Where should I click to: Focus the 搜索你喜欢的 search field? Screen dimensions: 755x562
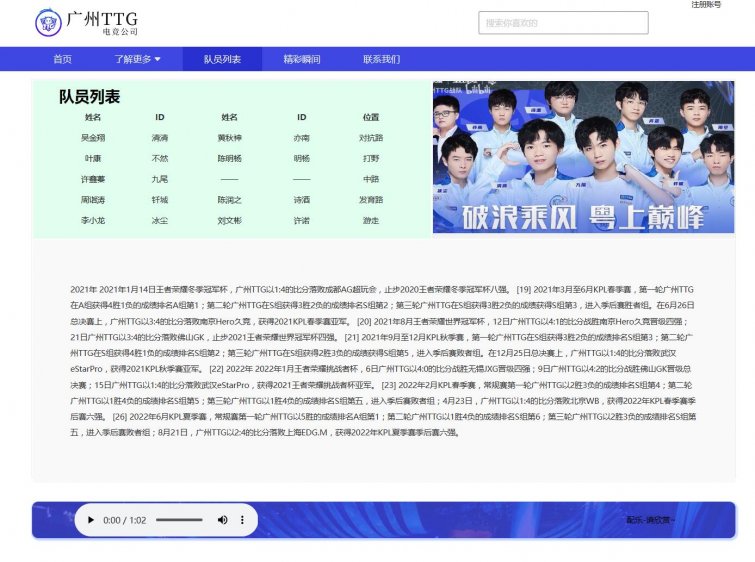coord(563,23)
